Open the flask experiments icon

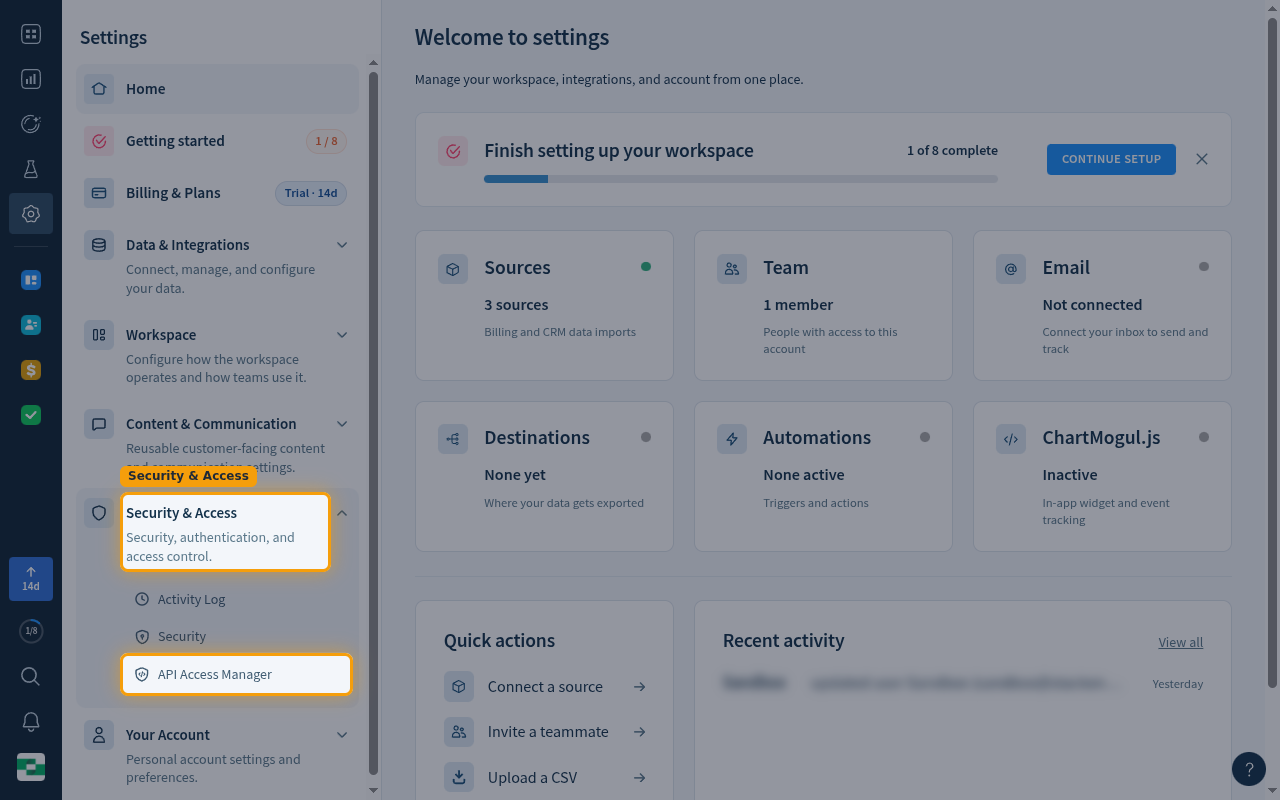(x=31, y=169)
